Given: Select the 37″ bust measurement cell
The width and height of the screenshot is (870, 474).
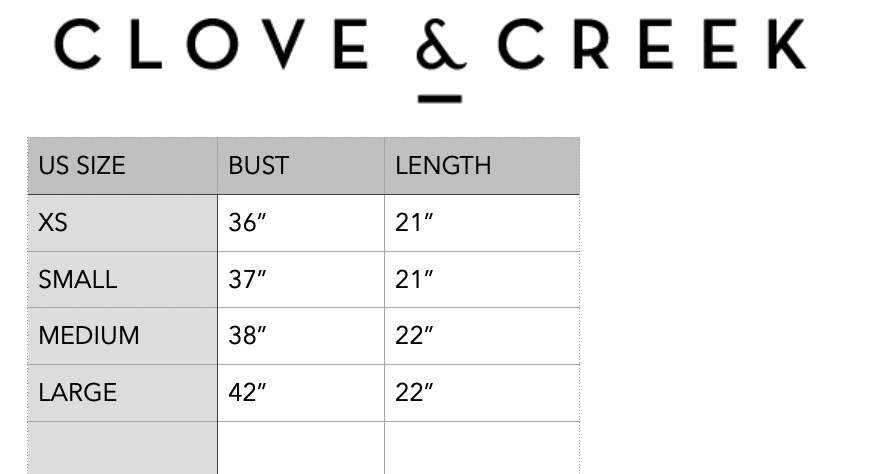Looking at the screenshot, I should 245,280.
